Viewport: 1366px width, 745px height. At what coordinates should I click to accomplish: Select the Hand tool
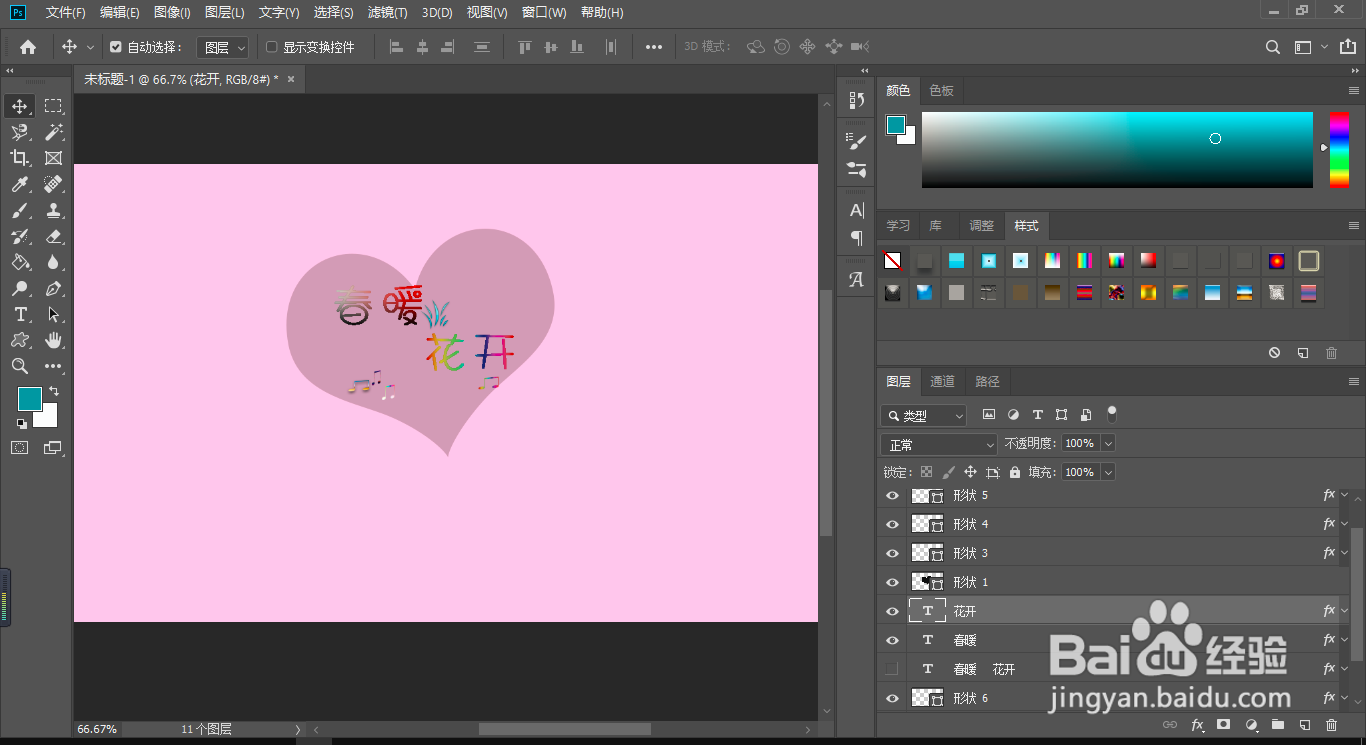coord(53,341)
